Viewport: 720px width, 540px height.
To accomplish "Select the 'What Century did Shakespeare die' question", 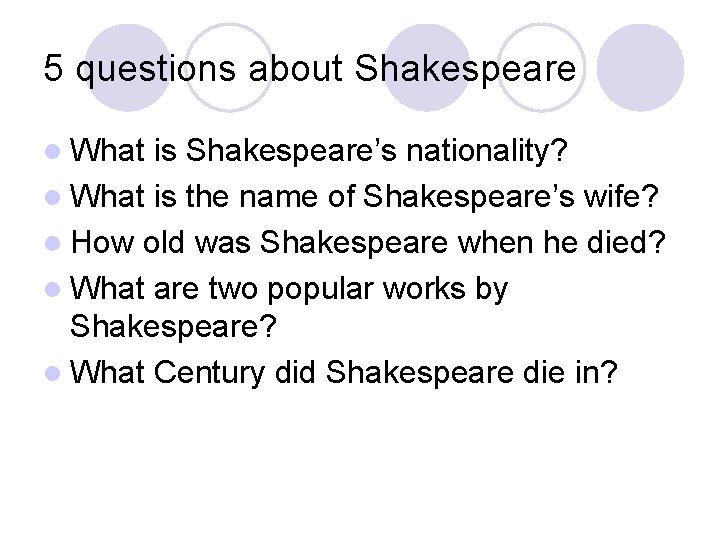I will click(x=346, y=373).
